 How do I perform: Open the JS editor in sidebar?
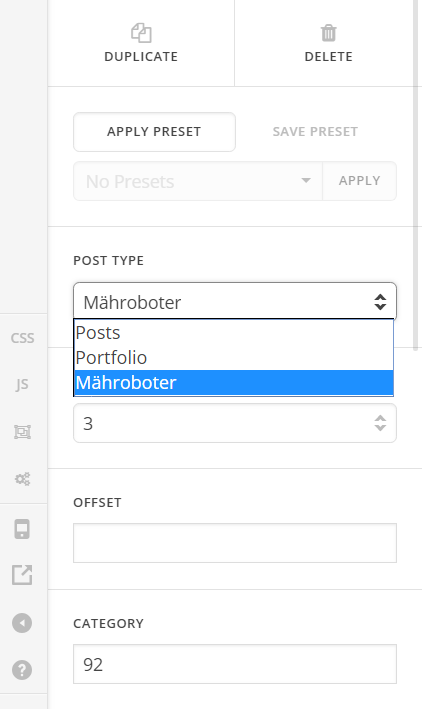click(22, 384)
